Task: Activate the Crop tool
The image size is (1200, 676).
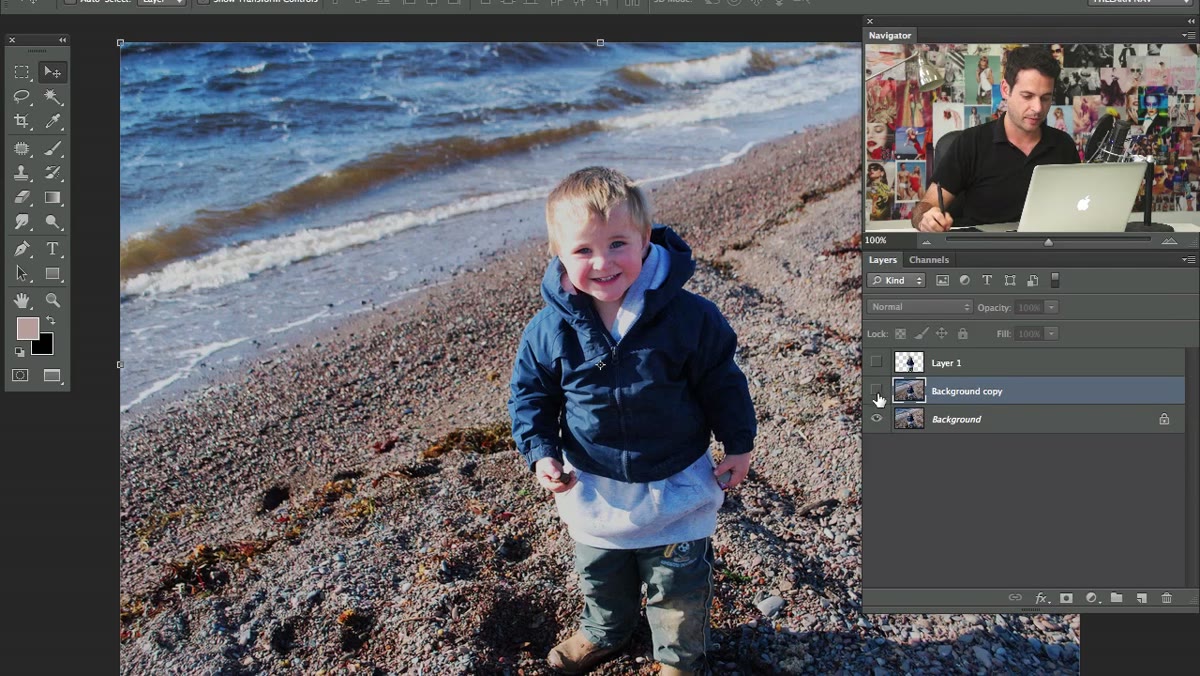Action: click(x=21, y=122)
